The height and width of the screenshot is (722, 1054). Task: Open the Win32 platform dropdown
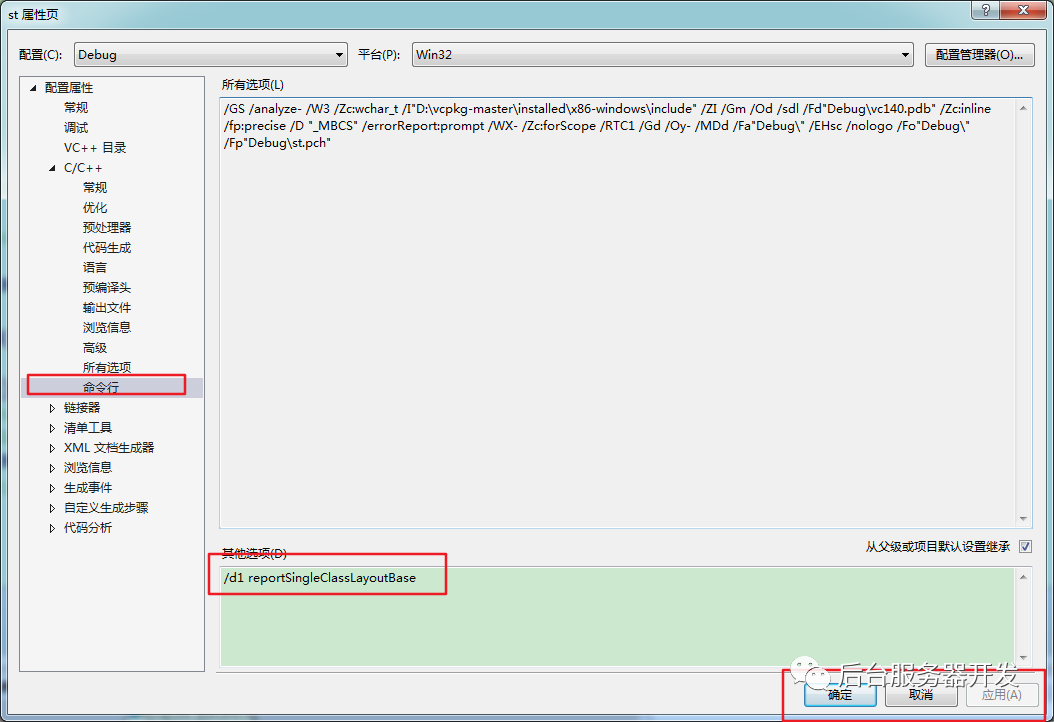(x=662, y=55)
